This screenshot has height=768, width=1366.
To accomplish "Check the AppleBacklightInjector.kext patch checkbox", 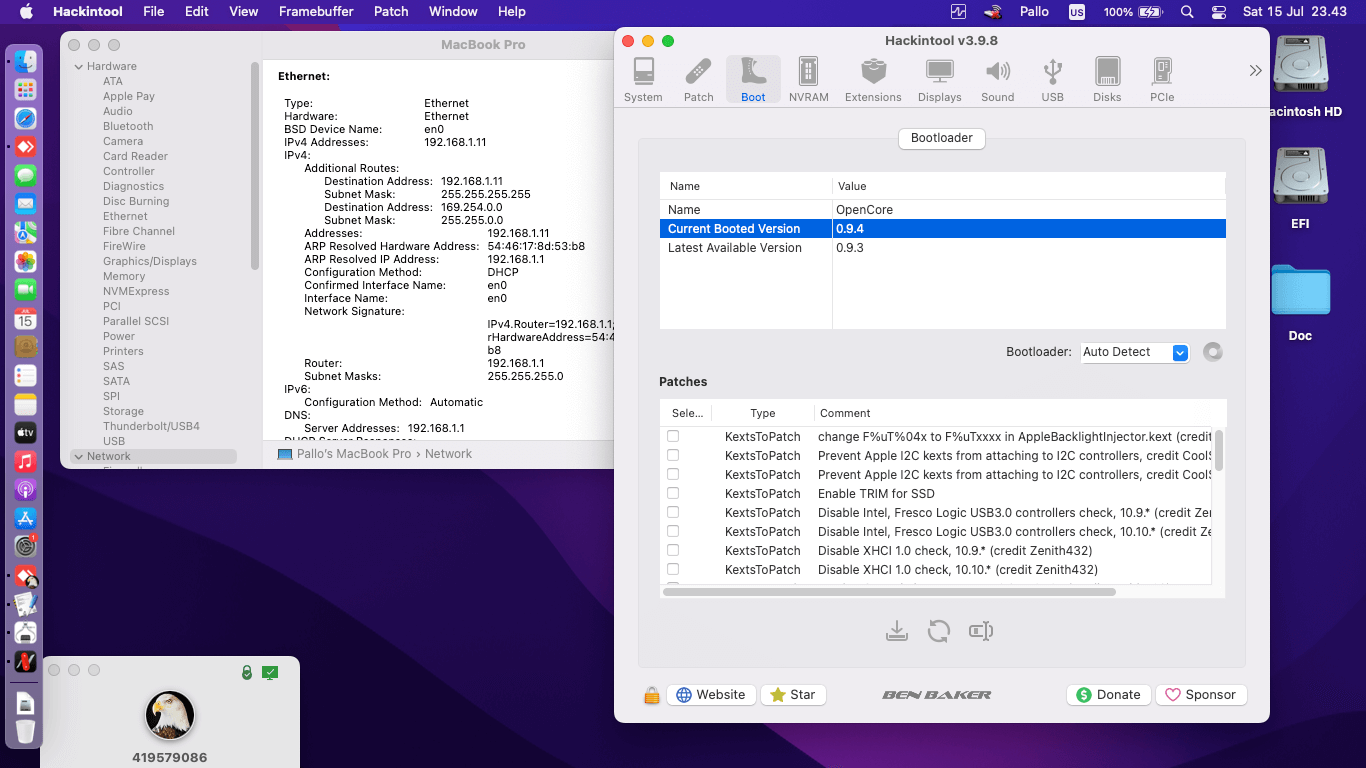I will [673, 436].
